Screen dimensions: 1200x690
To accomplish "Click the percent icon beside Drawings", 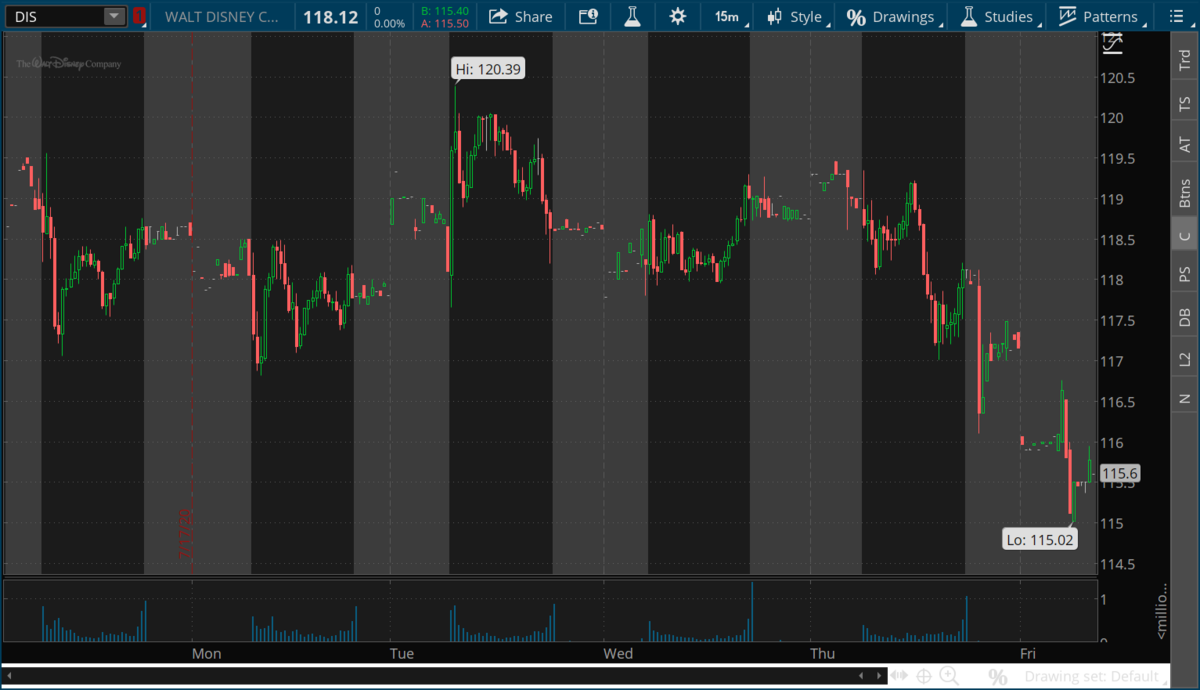I will pyautogui.click(x=855, y=16).
